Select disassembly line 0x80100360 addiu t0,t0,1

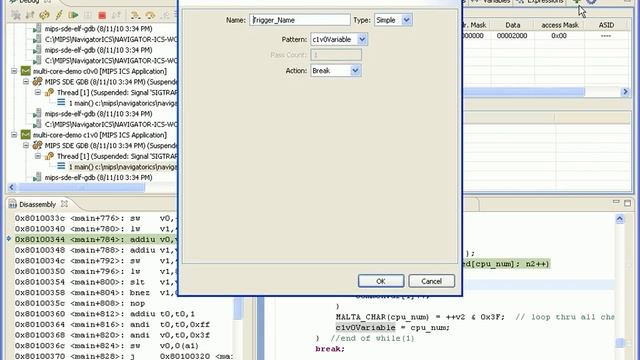(x=105, y=313)
